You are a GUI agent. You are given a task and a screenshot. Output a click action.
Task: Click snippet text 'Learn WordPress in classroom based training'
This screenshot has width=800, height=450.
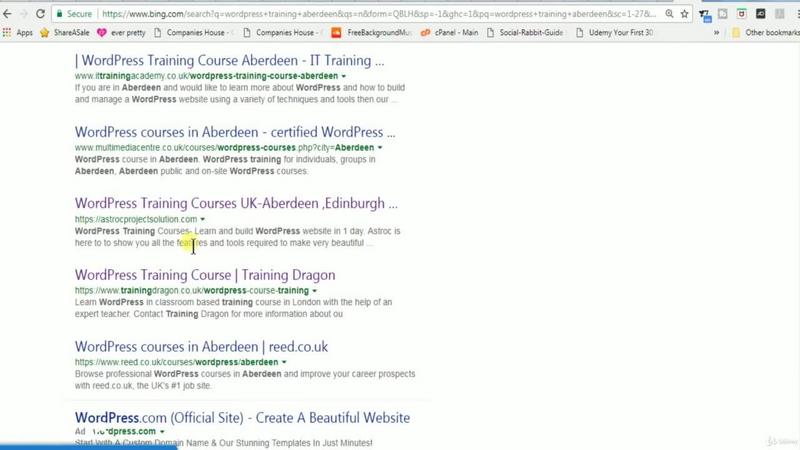[x=164, y=302]
